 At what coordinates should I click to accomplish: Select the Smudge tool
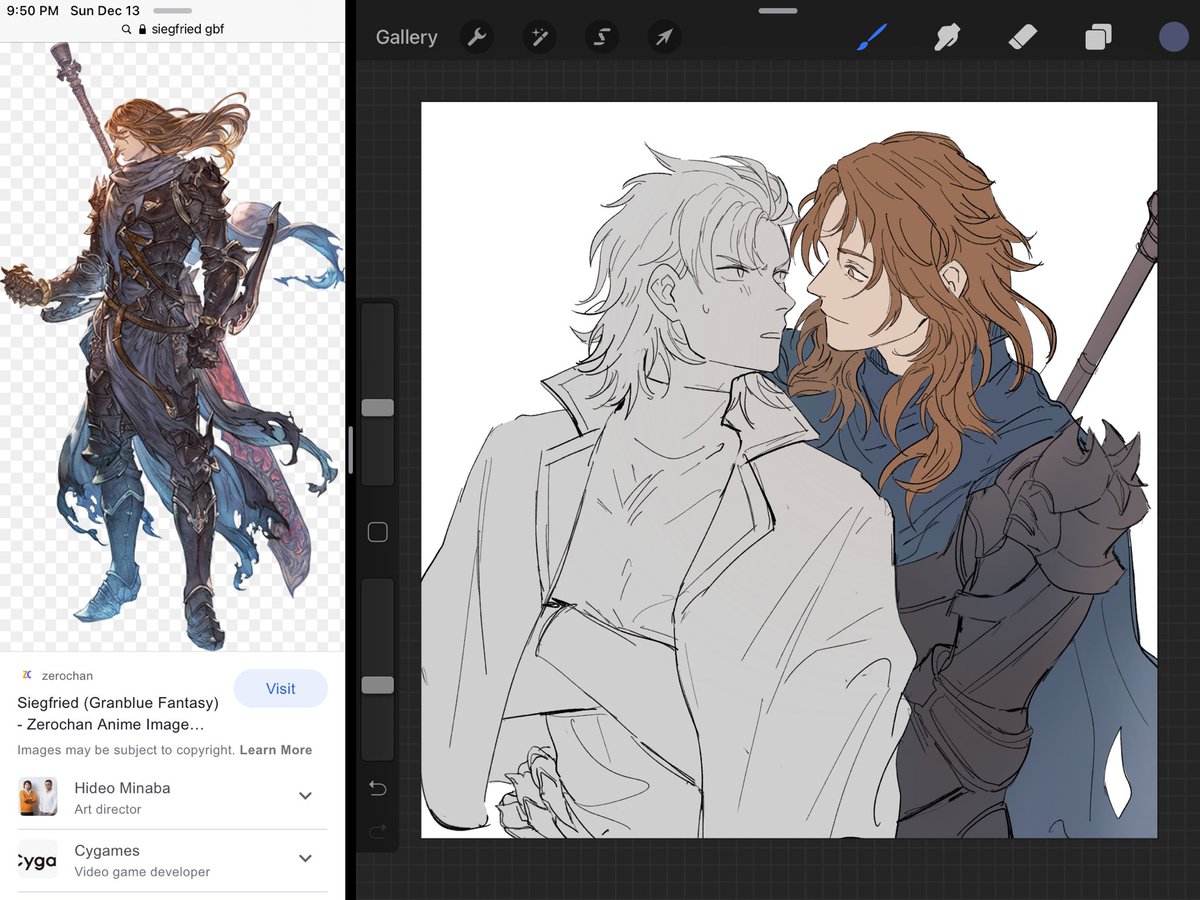coord(946,38)
